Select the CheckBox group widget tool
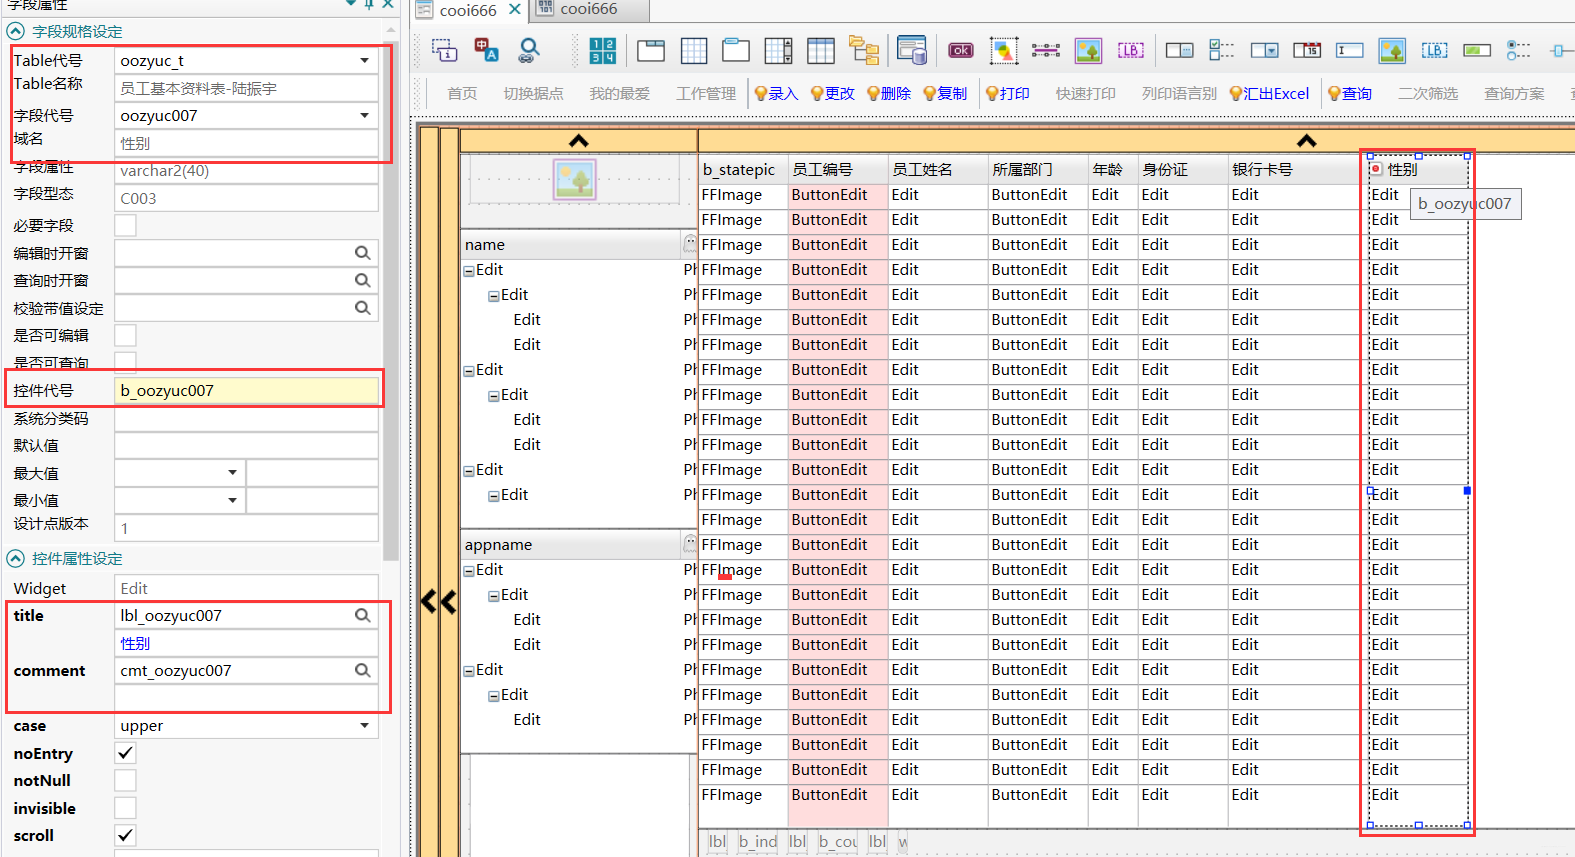The image size is (1575, 857). tap(1222, 50)
